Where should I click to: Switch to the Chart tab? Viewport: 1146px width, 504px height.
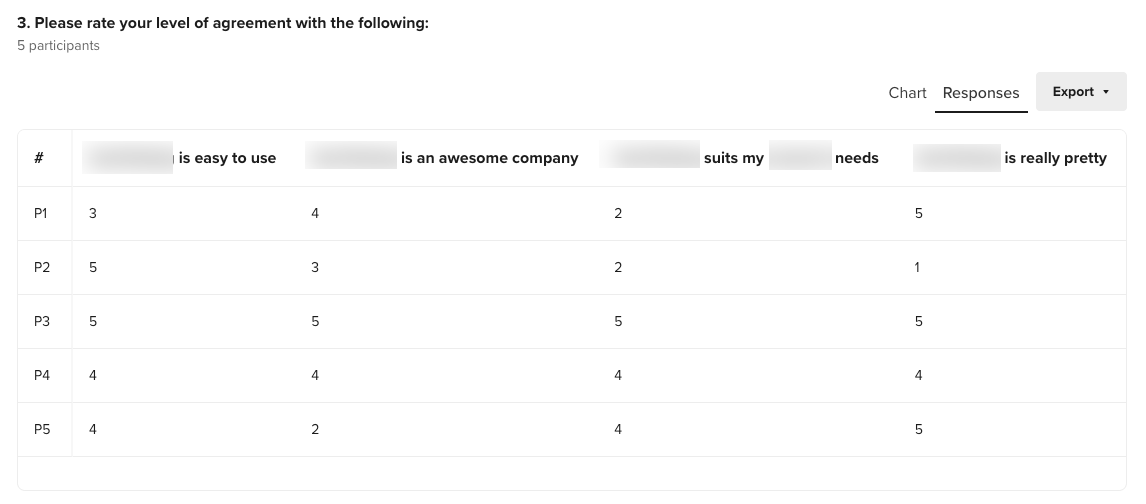click(x=907, y=93)
